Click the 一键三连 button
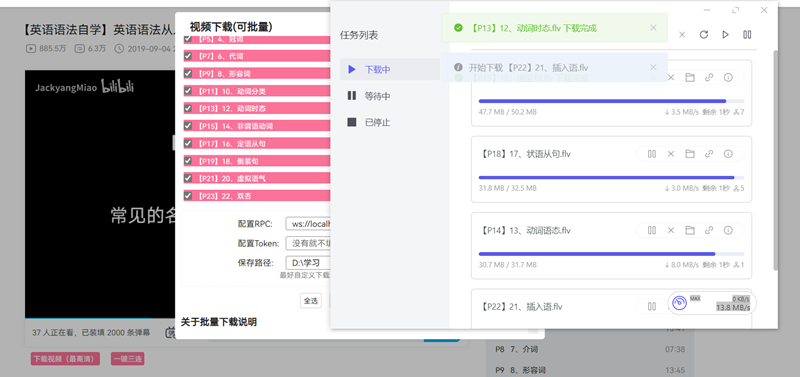Viewport: 800px width, 377px height. coord(128,359)
